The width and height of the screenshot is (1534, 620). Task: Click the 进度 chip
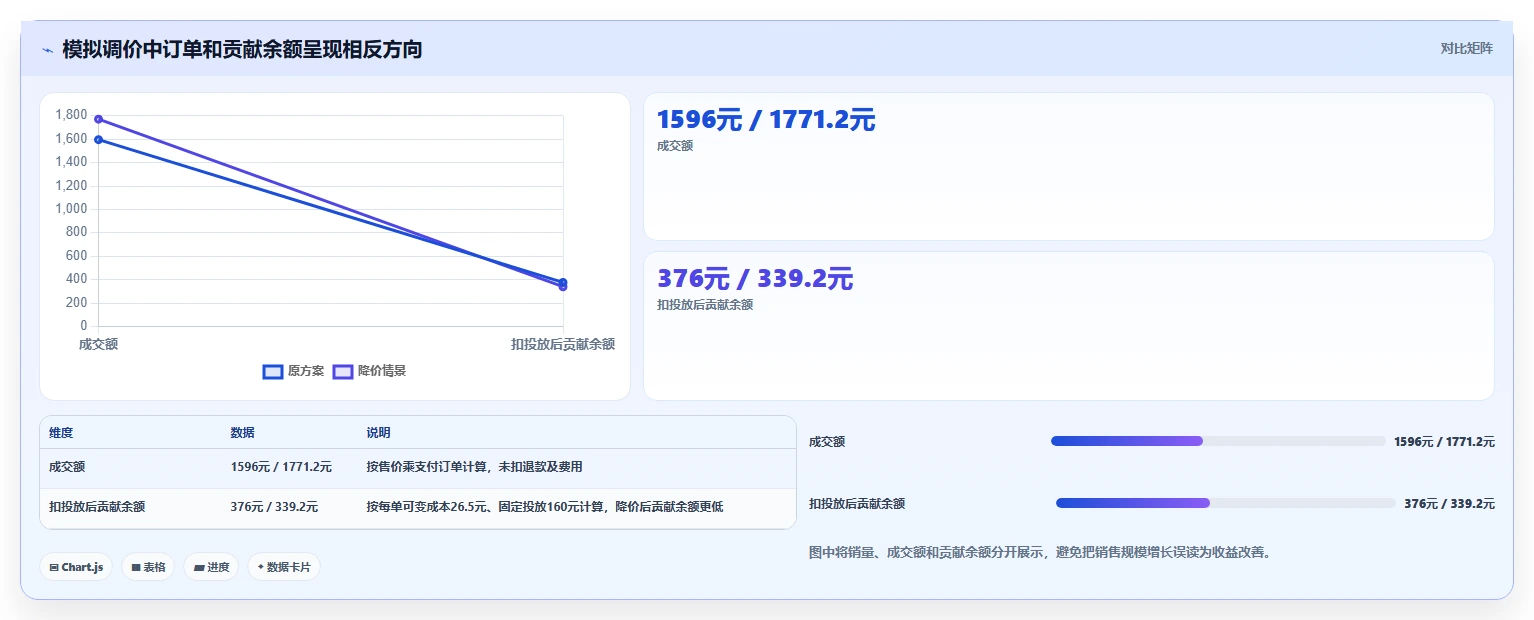click(x=211, y=567)
